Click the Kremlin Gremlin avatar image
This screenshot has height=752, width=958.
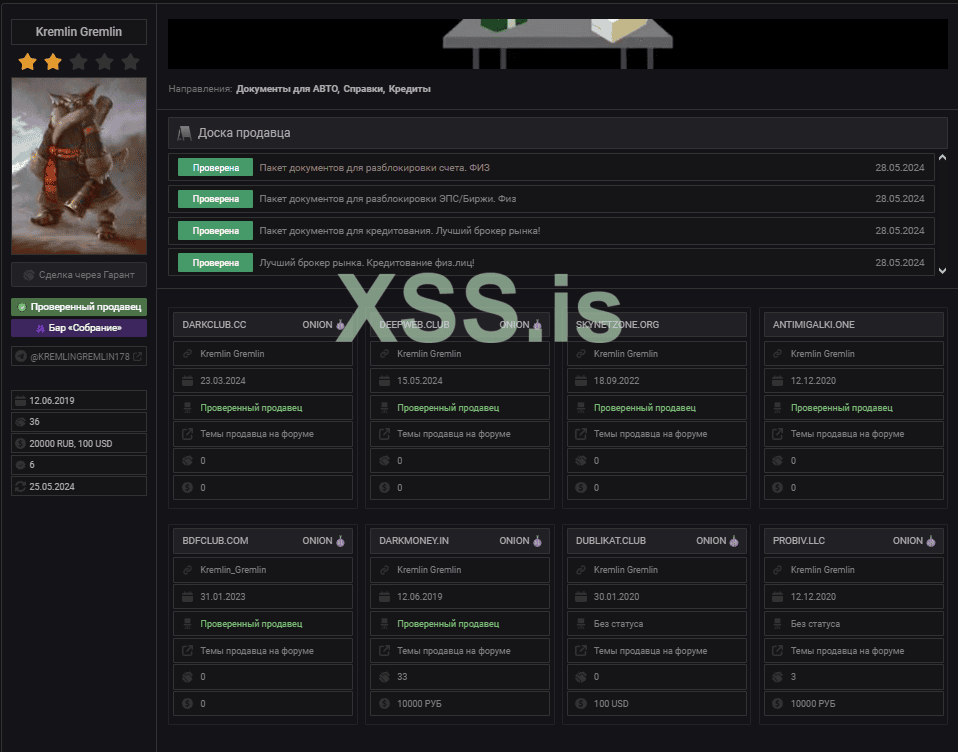(79, 166)
